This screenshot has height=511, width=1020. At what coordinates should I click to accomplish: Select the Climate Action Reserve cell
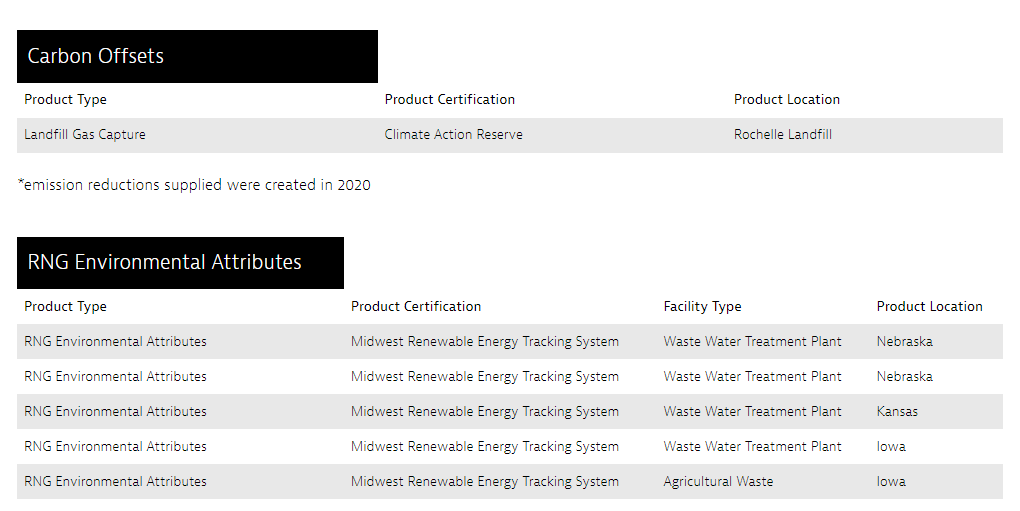pos(453,135)
